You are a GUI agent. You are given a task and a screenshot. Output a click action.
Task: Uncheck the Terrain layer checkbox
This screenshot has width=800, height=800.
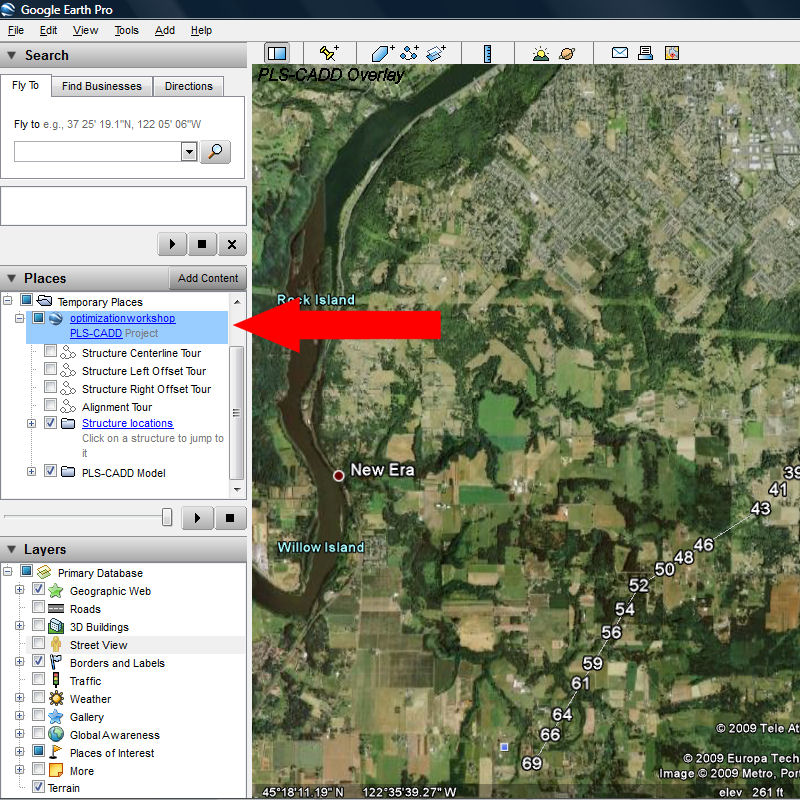coord(38,786)
